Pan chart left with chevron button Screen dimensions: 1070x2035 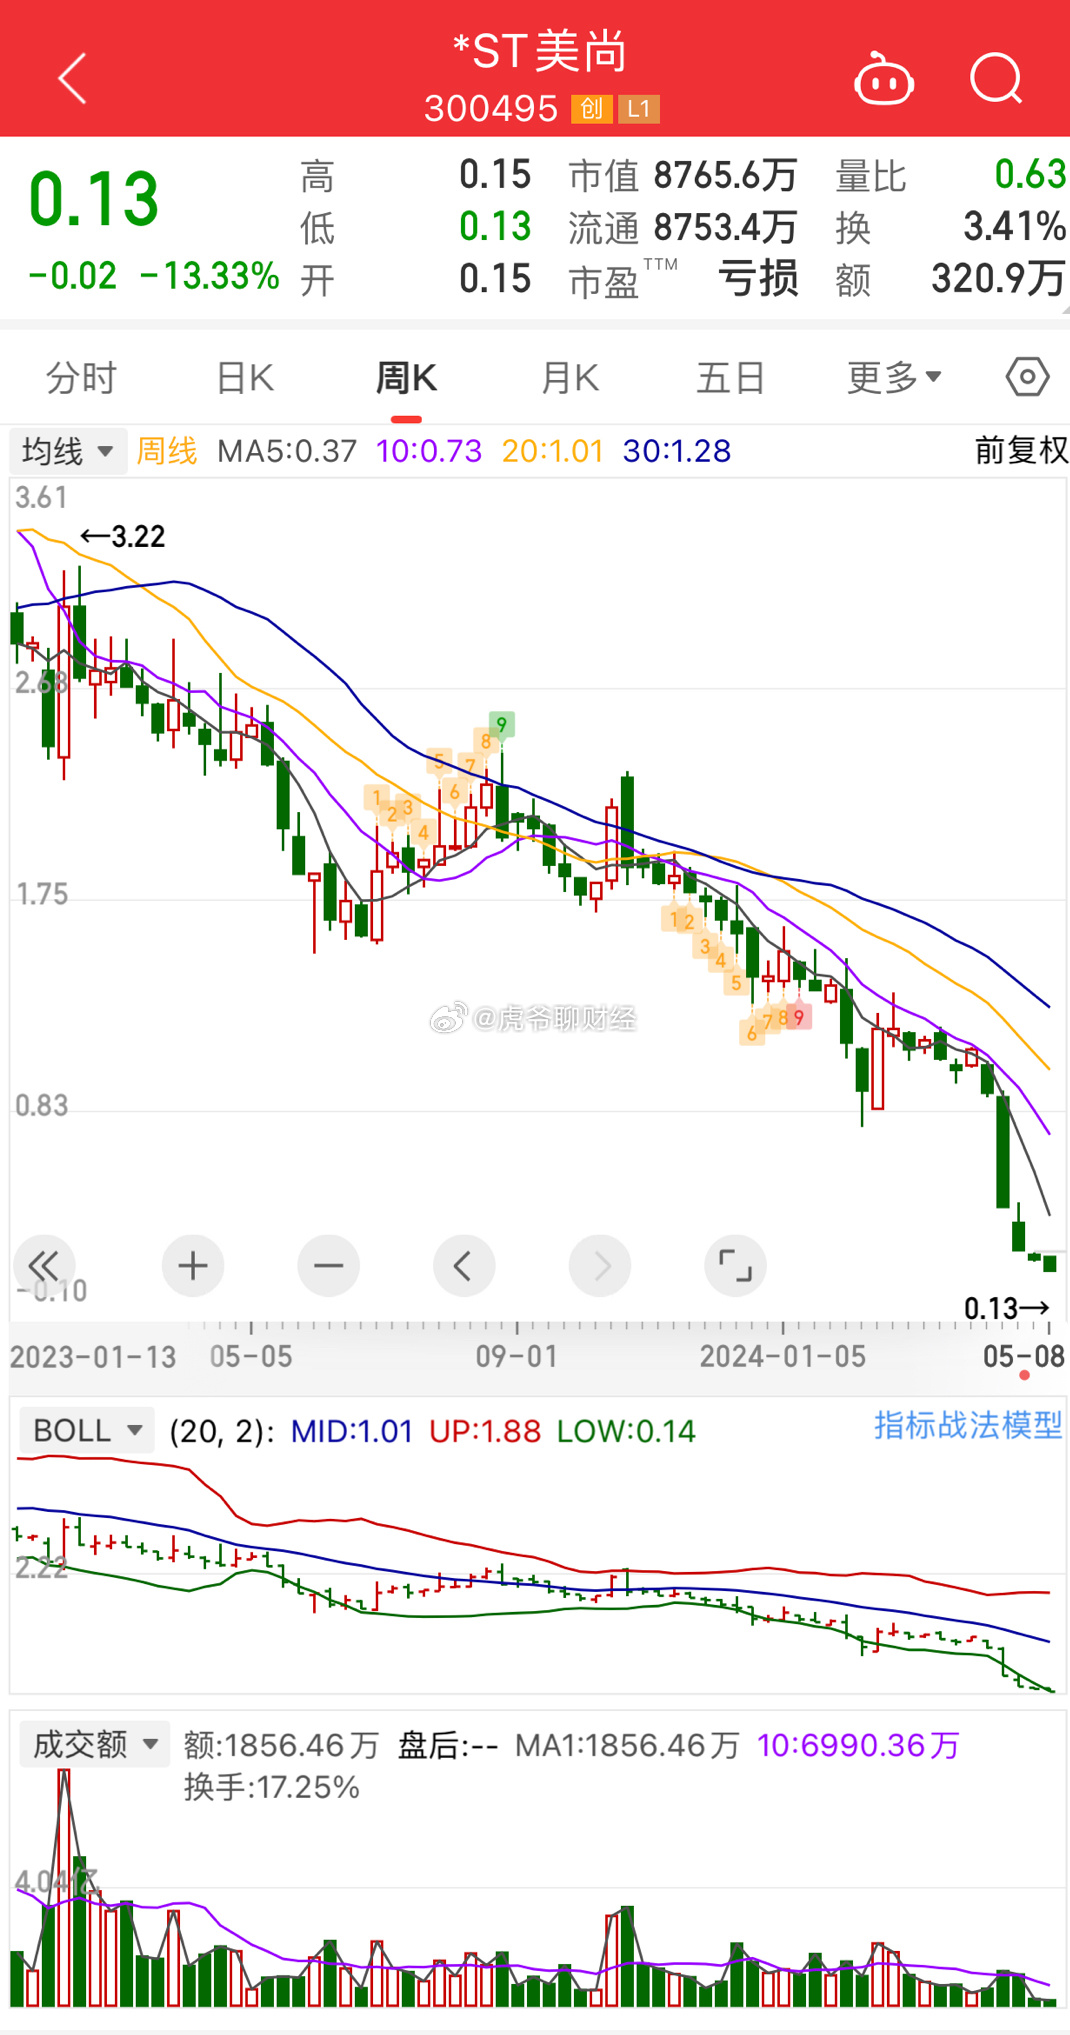pos(463,1266)
